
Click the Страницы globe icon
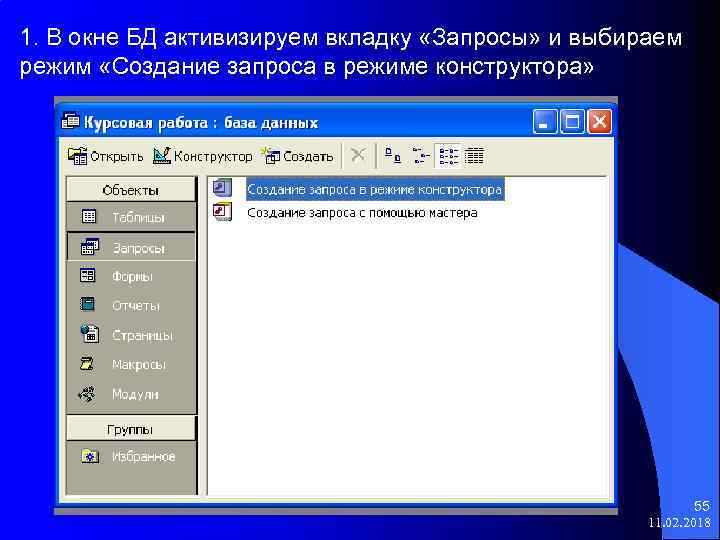[x=90, y=333]
